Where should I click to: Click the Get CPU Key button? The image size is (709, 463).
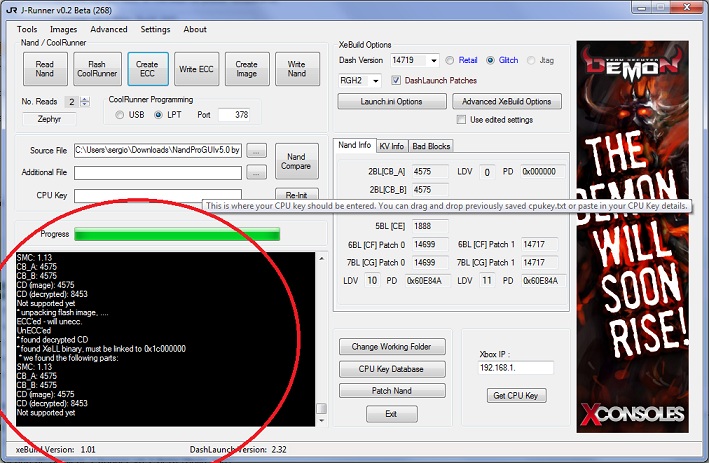click(x=516, y=396)
